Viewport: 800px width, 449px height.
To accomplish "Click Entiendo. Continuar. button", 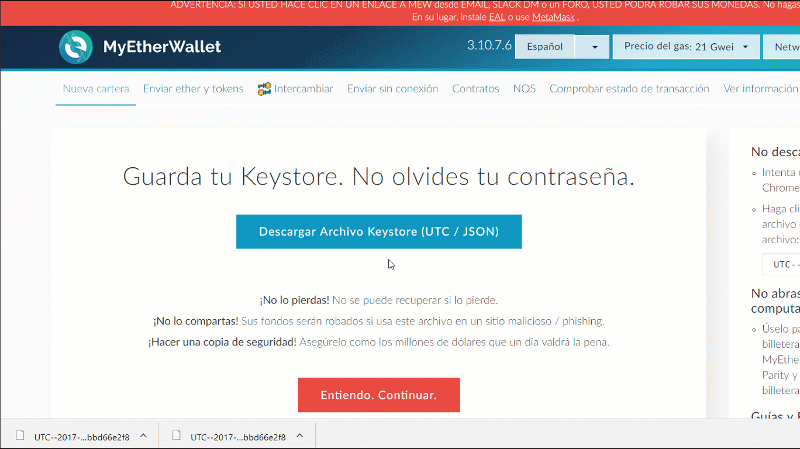I will click(379, 395).
